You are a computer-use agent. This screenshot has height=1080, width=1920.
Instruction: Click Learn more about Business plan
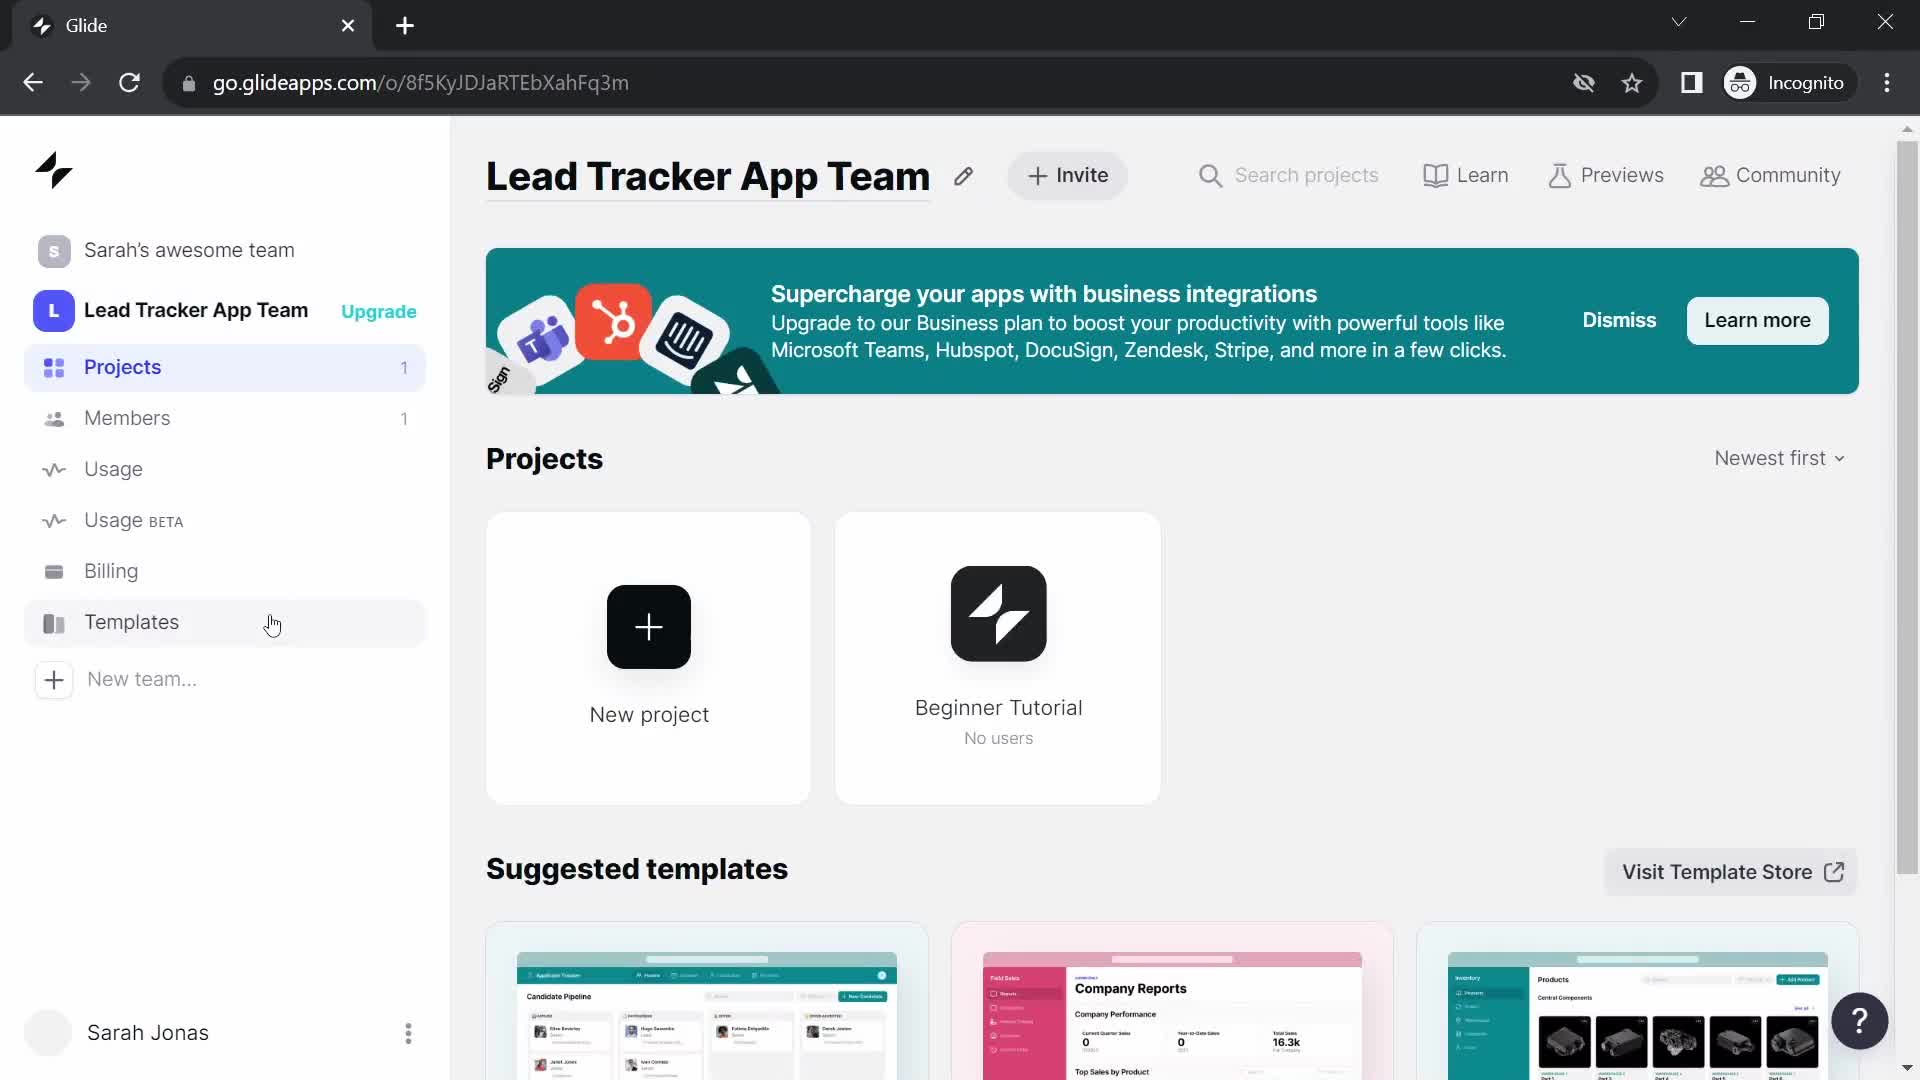coord(1759,320)
